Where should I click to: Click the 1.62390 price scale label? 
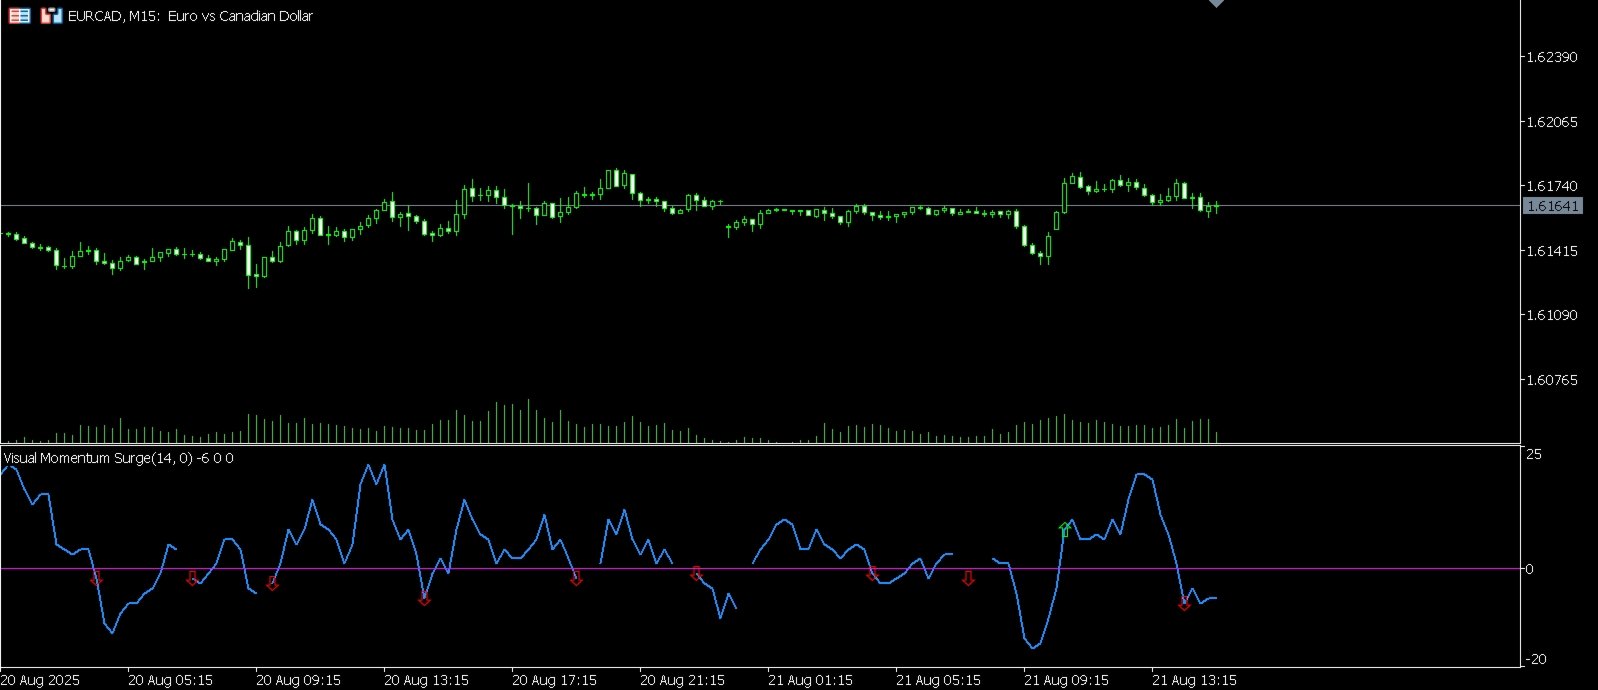tap(1551, 57)
